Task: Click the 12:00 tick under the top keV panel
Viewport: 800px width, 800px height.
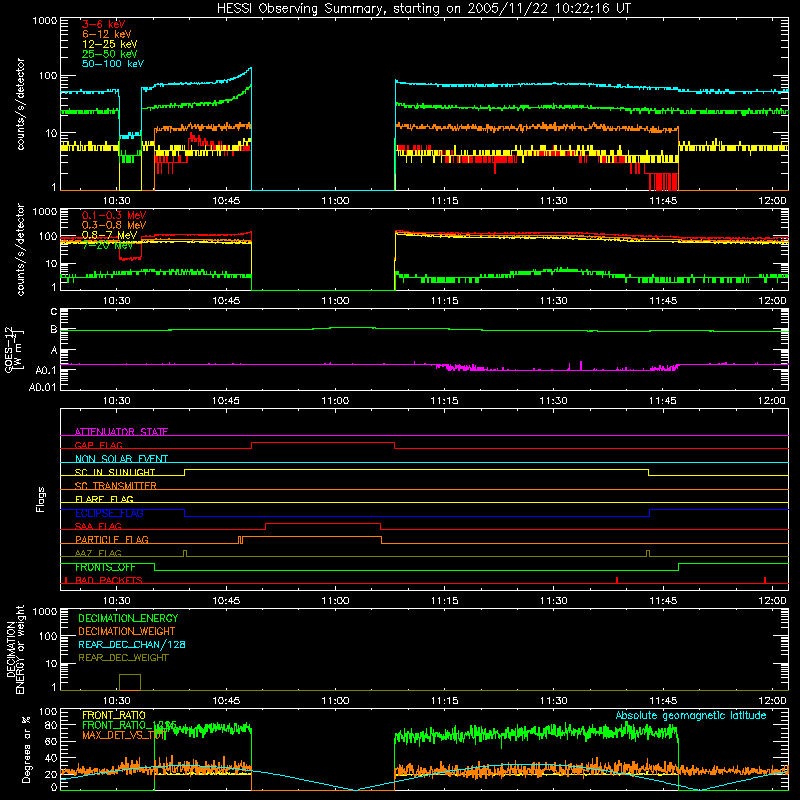Action: [772, 201]
